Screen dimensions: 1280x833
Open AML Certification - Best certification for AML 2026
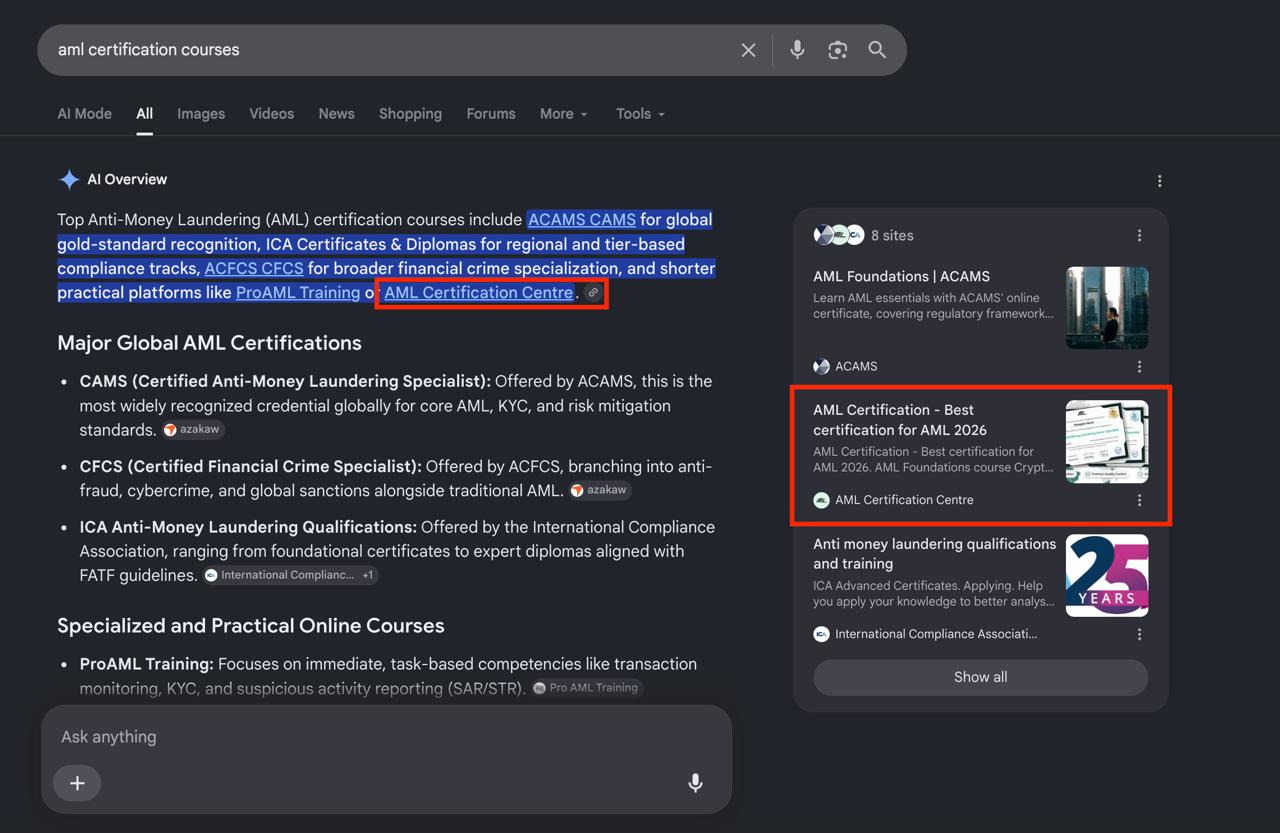900,420
